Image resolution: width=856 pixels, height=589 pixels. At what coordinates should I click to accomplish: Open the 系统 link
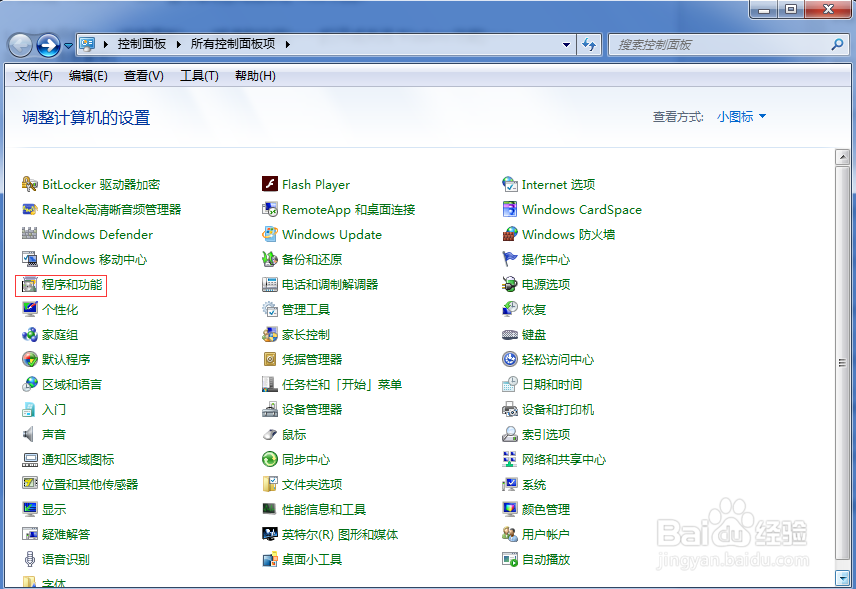point(534,485)
